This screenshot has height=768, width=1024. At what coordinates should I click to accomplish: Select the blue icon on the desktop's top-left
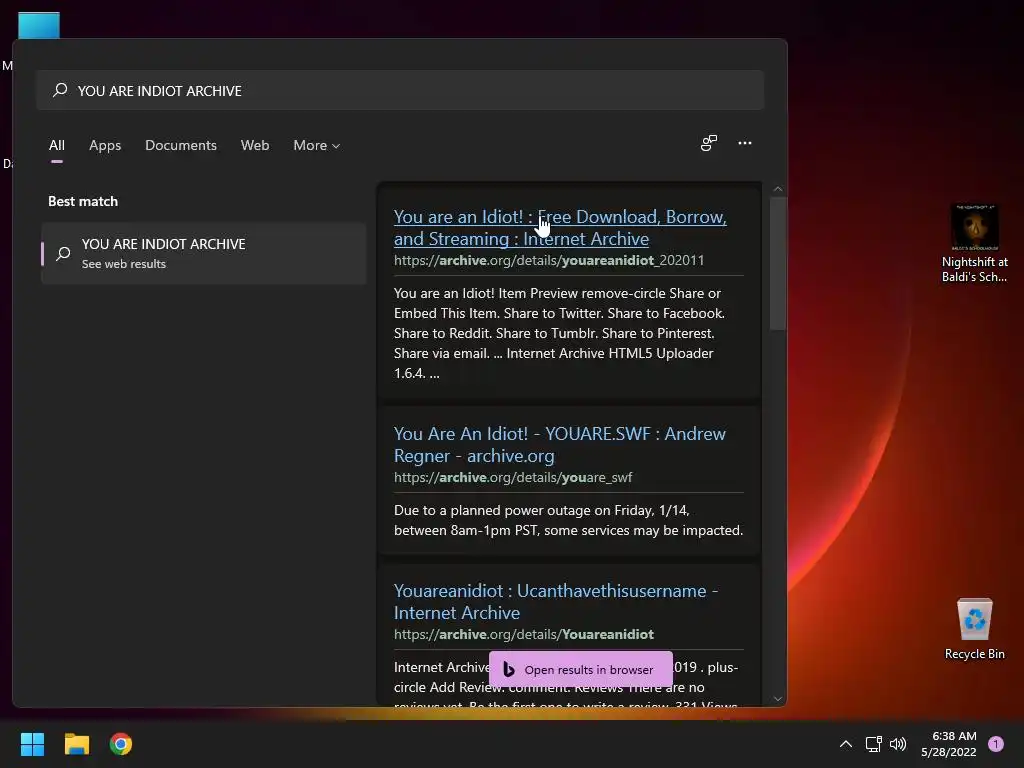(39, 25)
